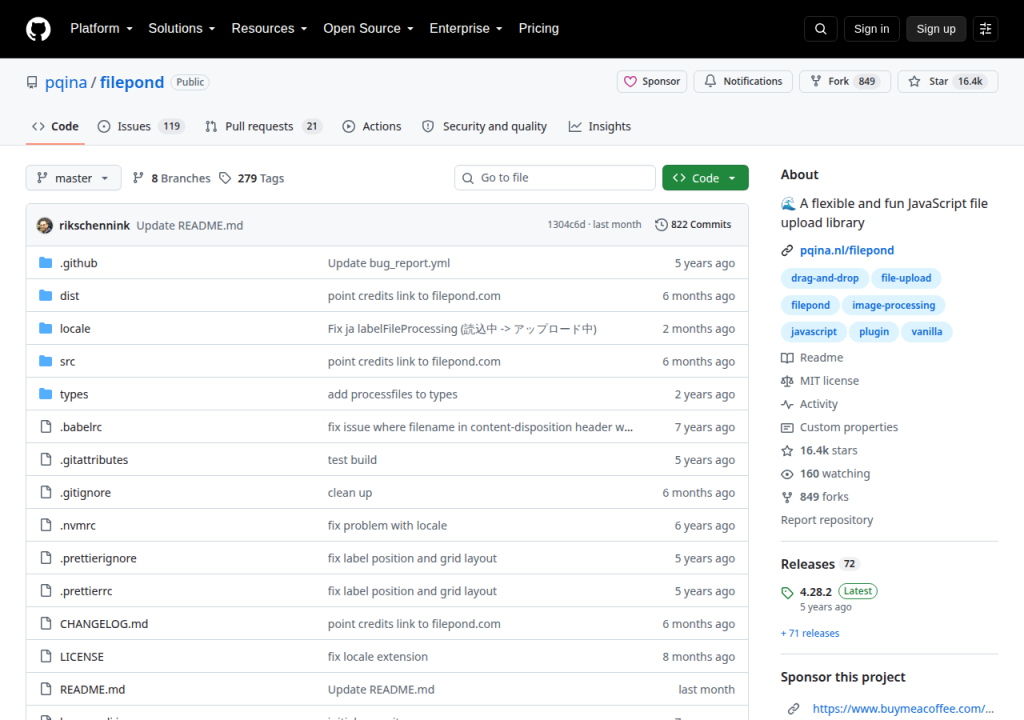Open the rikschennink author link
Viewport: 1024px width, 720px height.
point(94,225)
